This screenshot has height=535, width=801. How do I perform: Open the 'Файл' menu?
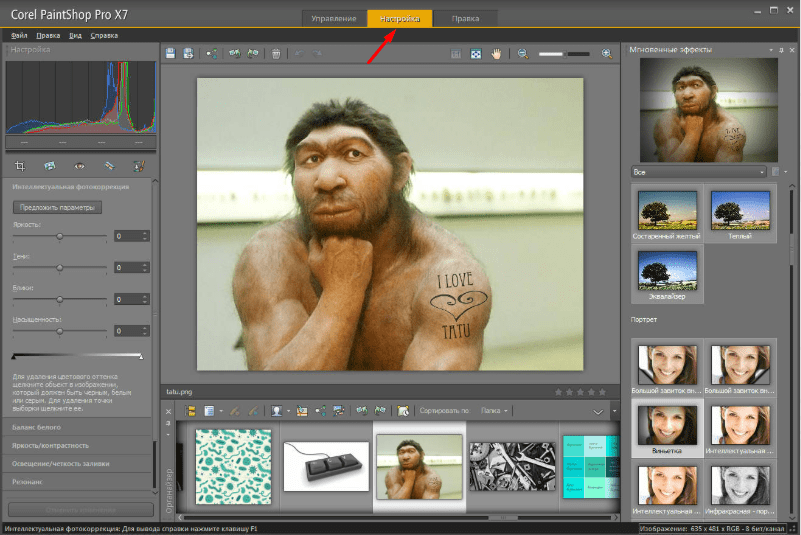(x=19, y=35)
